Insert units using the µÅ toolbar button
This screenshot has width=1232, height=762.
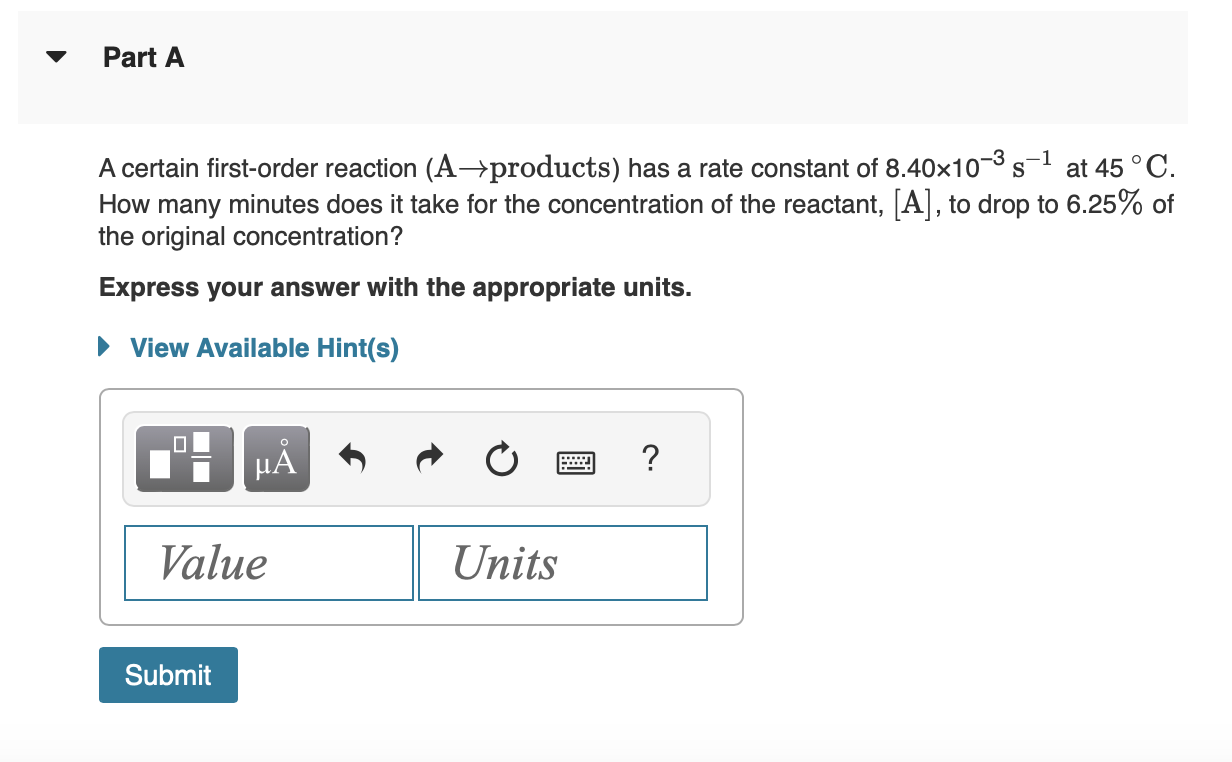click(276, 459)
